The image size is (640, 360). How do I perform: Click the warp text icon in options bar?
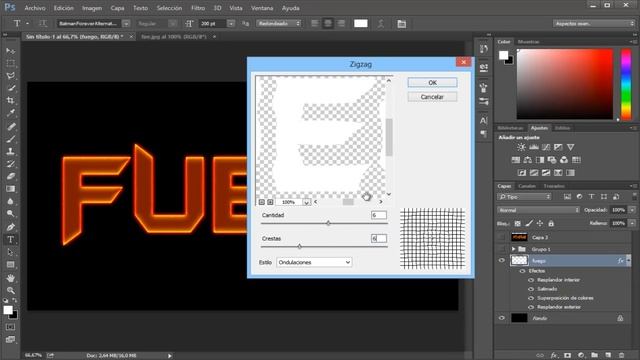click(380, 24)
